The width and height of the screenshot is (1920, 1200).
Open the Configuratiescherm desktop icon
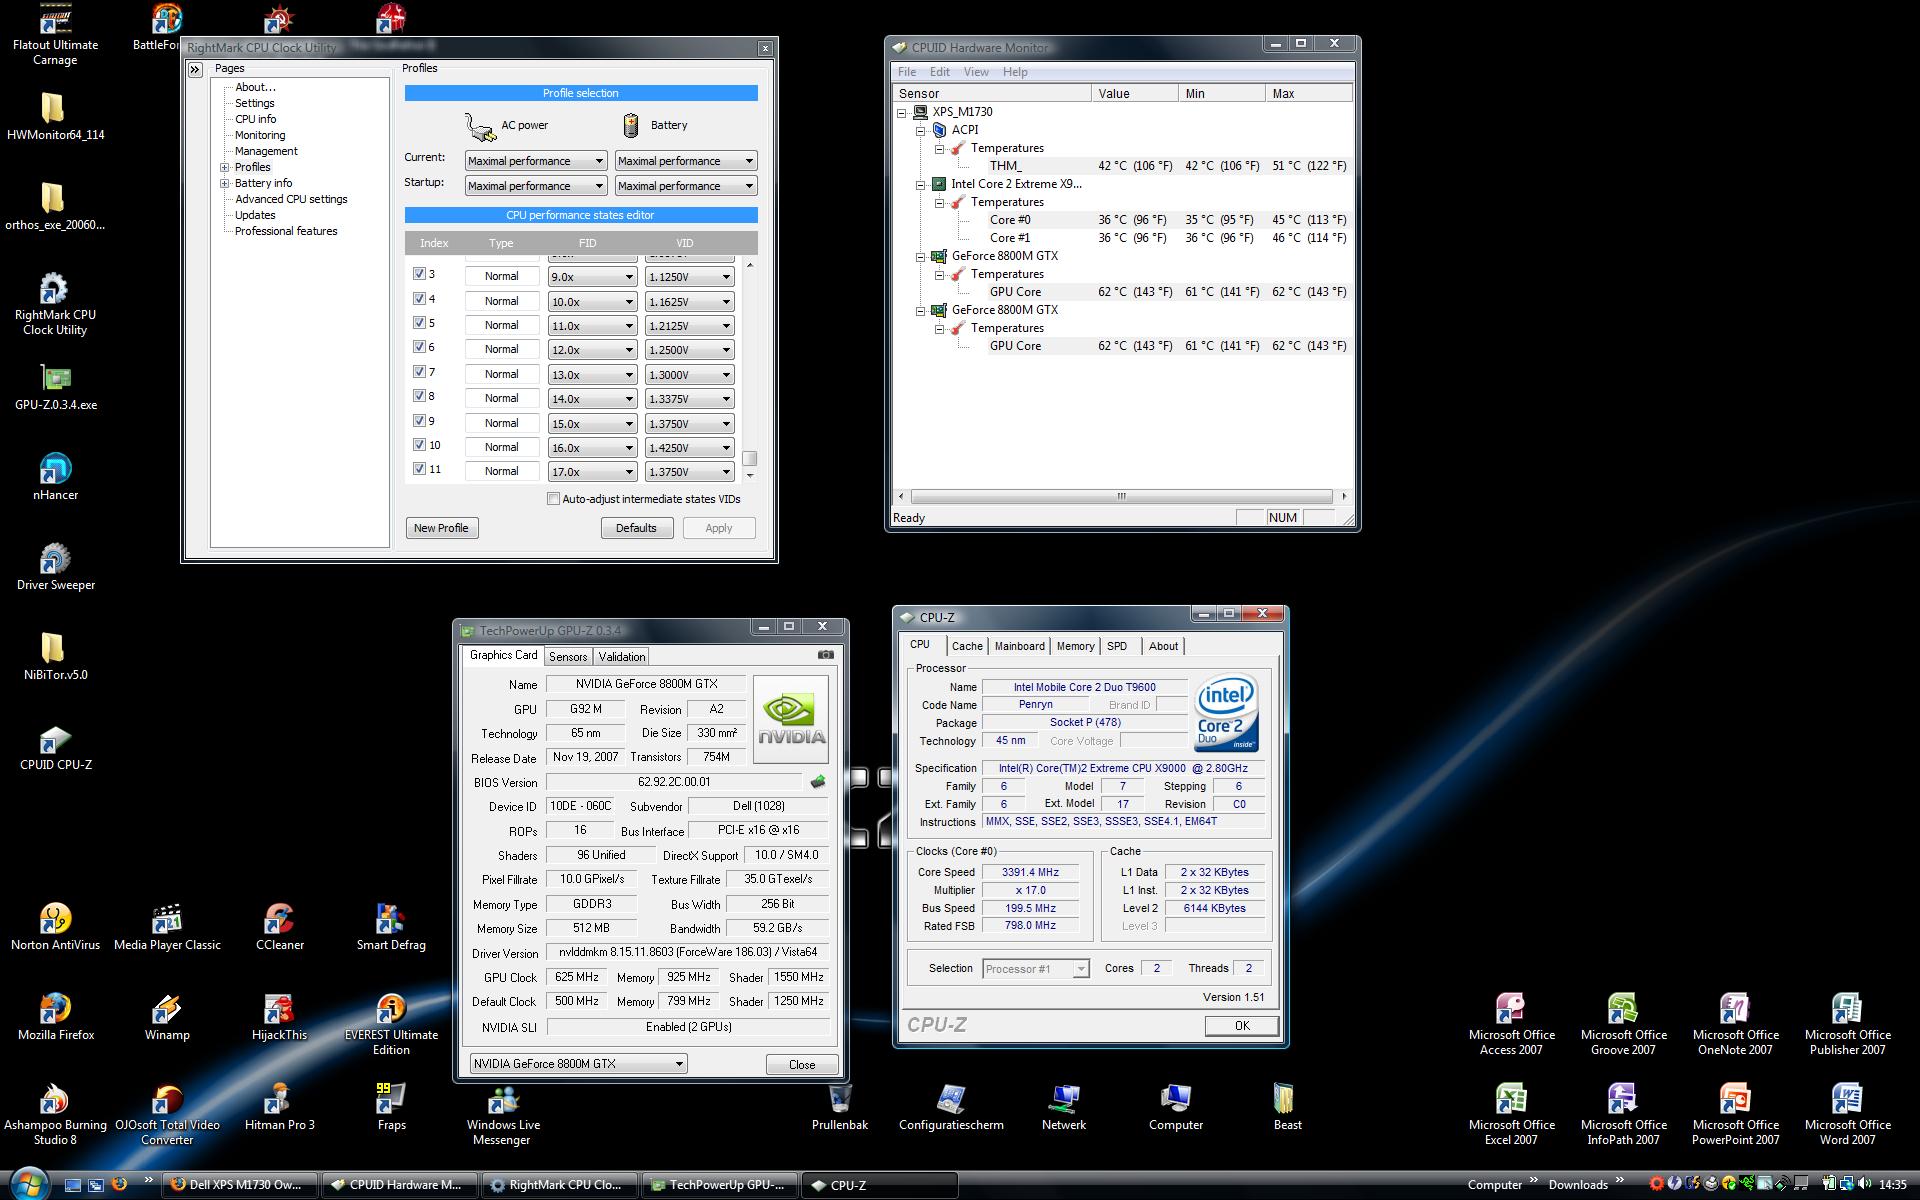click(x=951, y=1107)
